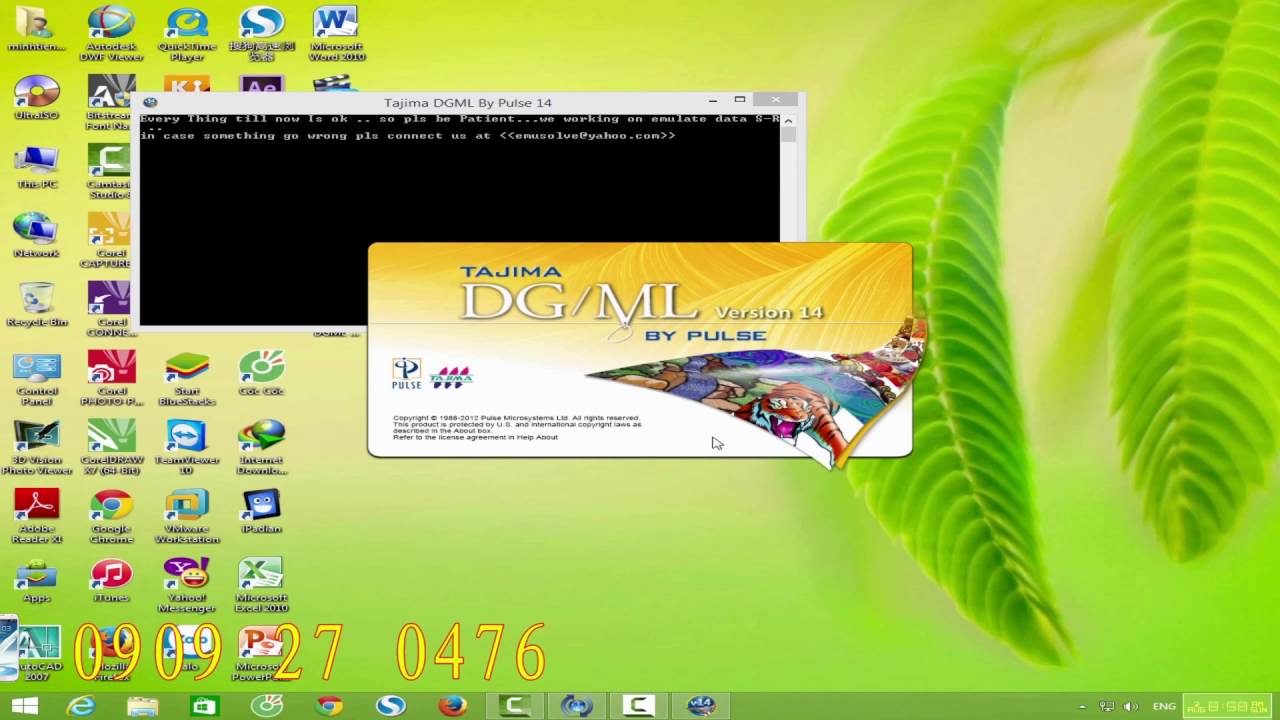Maximize the Tajima DGML console window

(x=740, y=100)
